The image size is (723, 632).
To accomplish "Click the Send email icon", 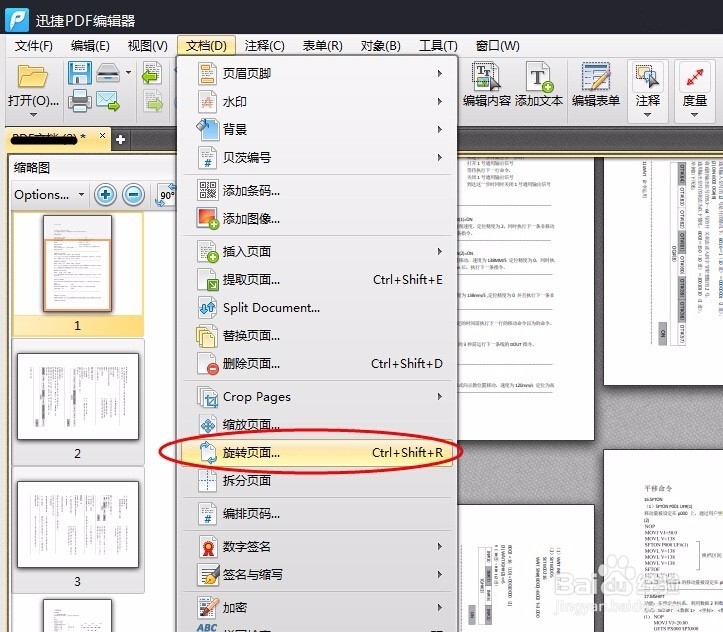I will (x=108, y=100).
